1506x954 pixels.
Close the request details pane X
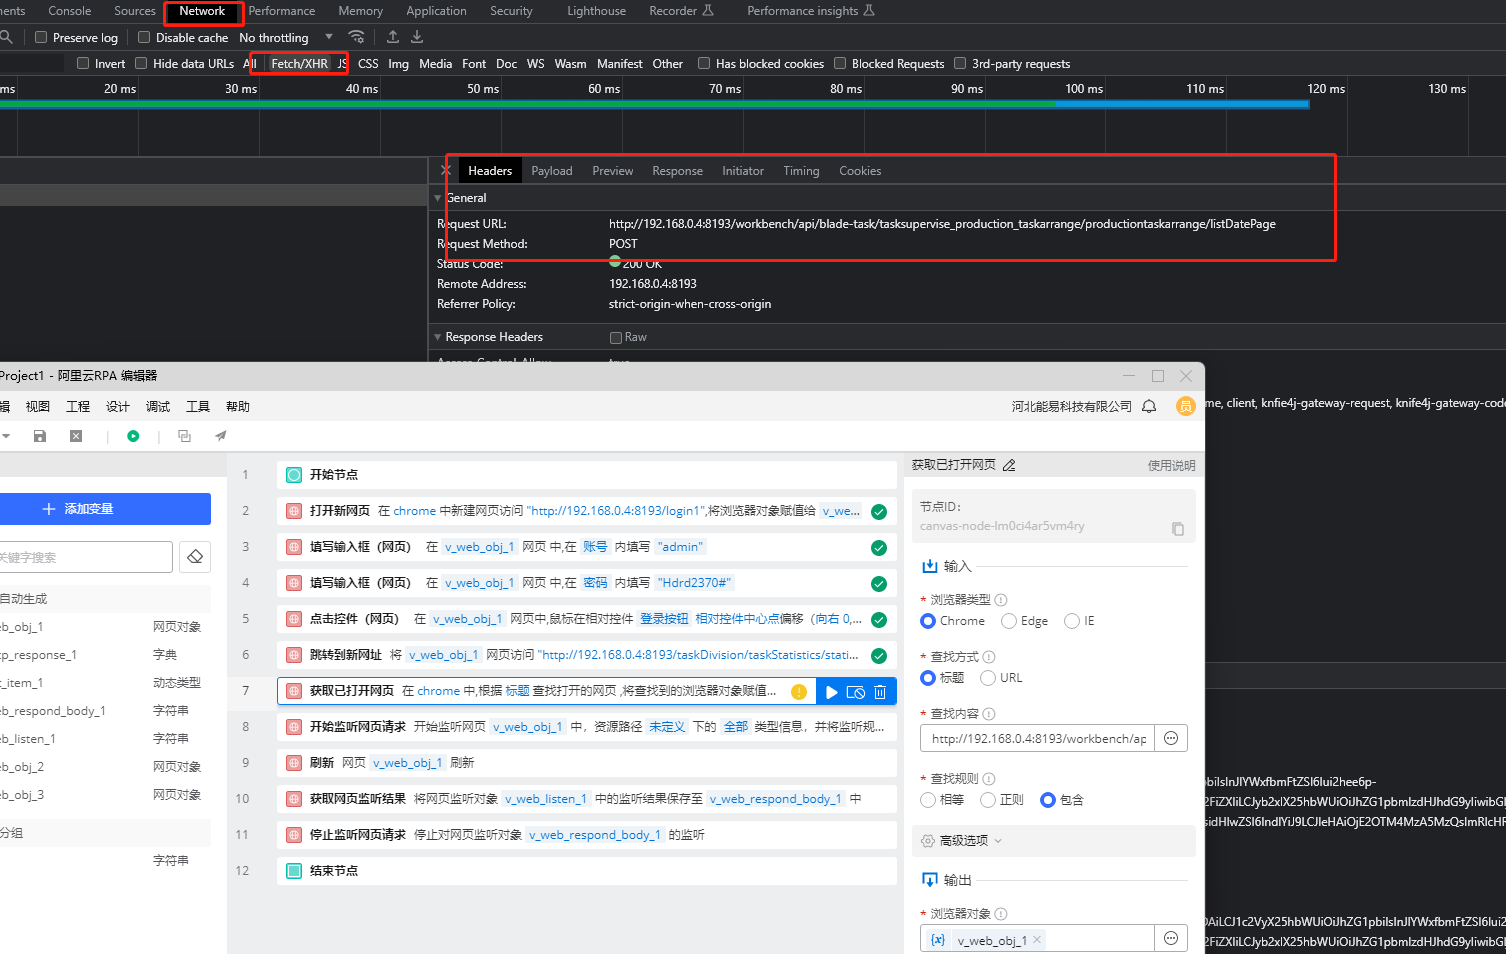coord(446,171)
